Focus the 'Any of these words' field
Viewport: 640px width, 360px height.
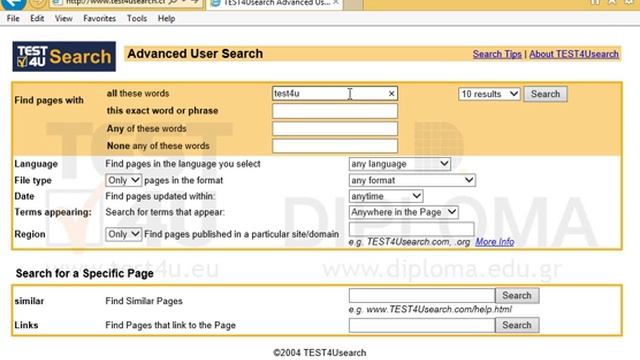335,129
